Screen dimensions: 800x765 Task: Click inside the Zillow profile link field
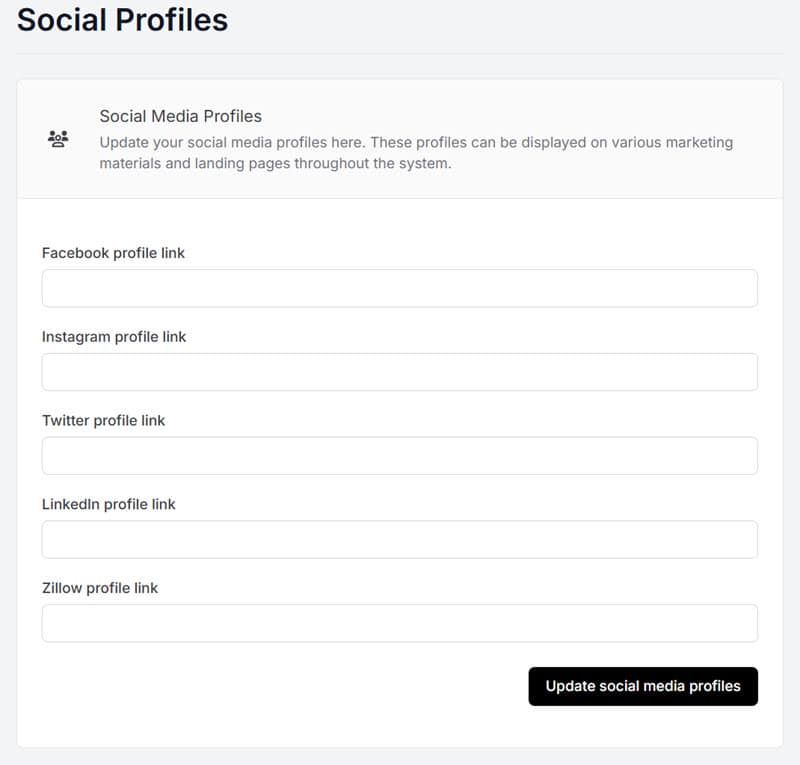click(x=400, y=622)
